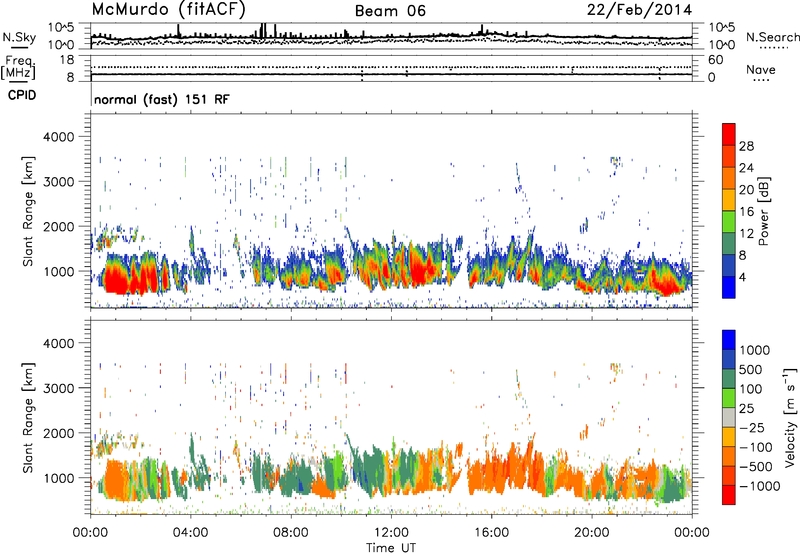Click the '1000' tick on velocity colorbar
The height and width of the screenshot is (554, 800).
755,350
